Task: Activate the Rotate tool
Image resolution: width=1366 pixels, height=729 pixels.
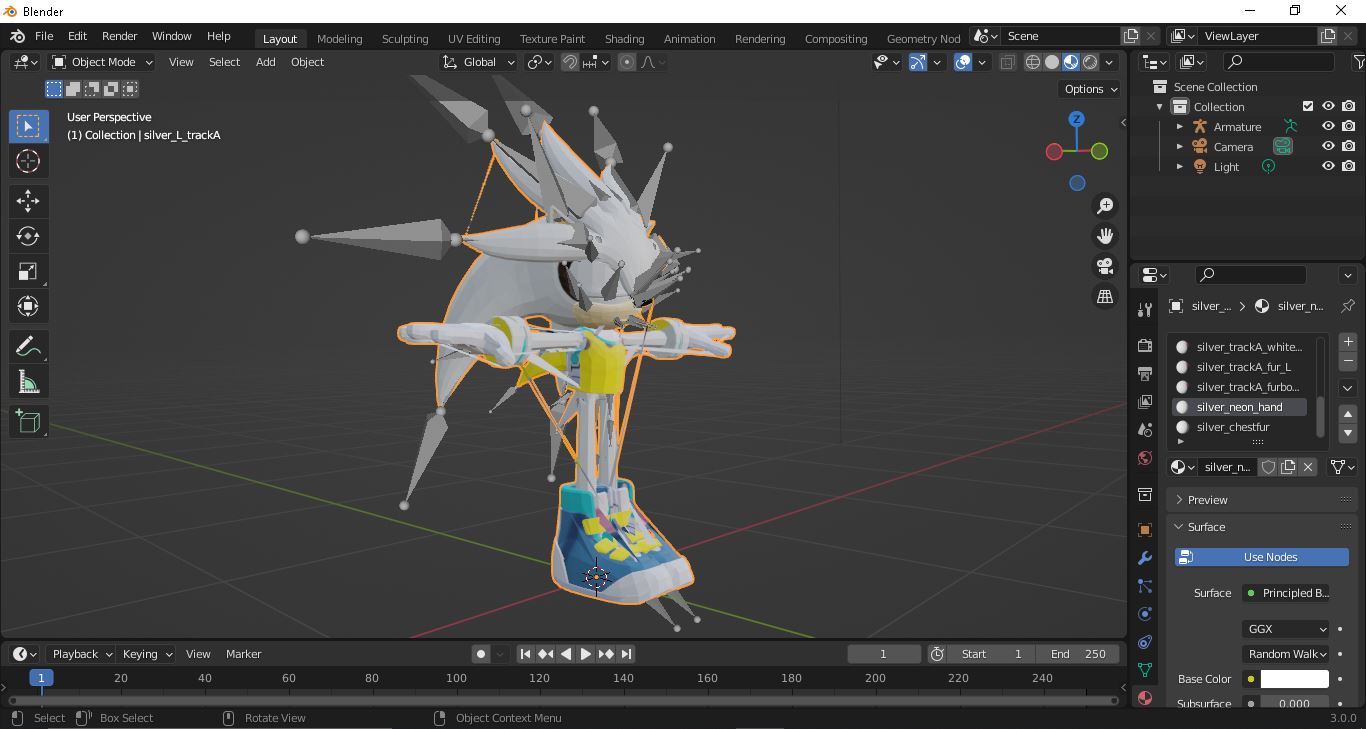Action: click(28, 236)
